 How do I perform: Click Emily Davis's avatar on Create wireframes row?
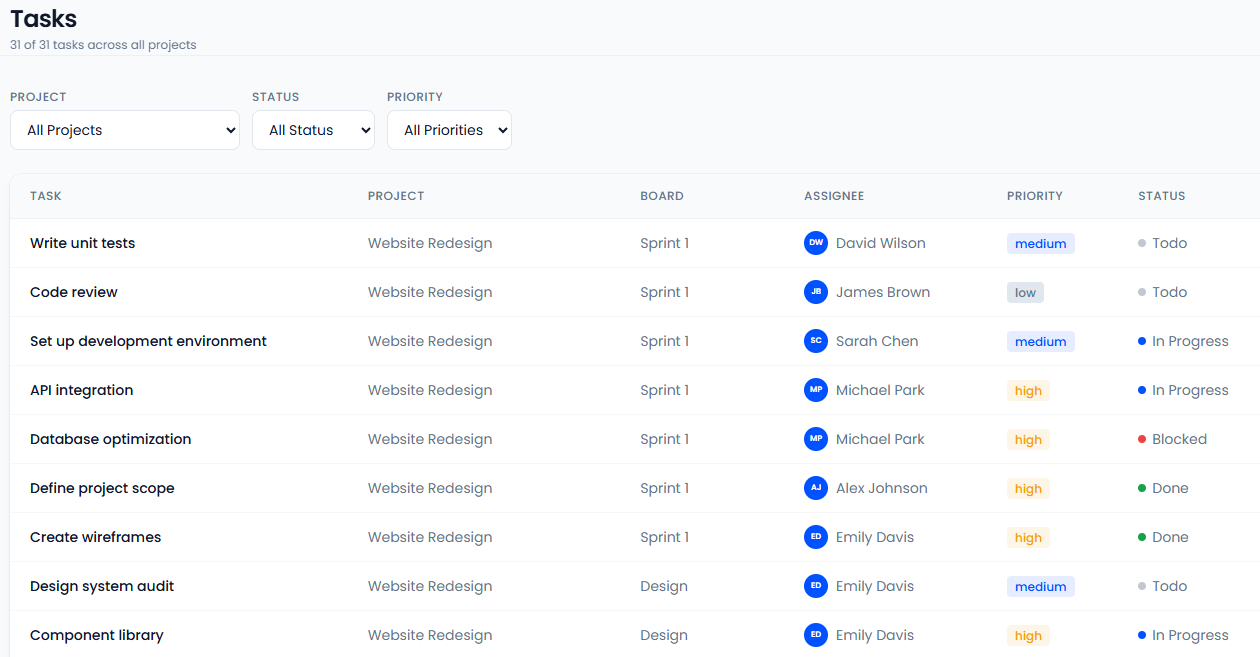coord(816,537)
